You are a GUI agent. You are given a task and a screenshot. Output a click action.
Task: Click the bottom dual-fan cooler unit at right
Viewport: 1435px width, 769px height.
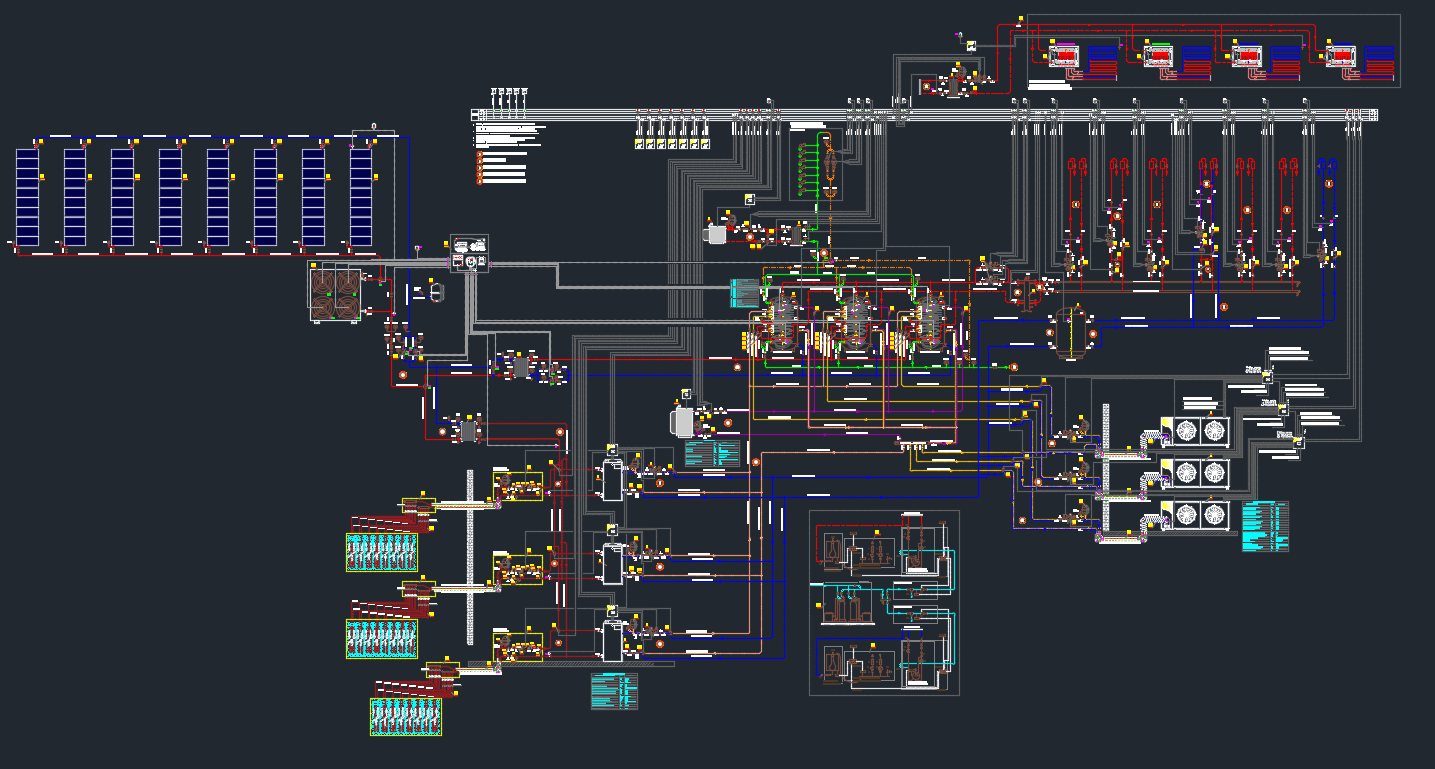1200,515
